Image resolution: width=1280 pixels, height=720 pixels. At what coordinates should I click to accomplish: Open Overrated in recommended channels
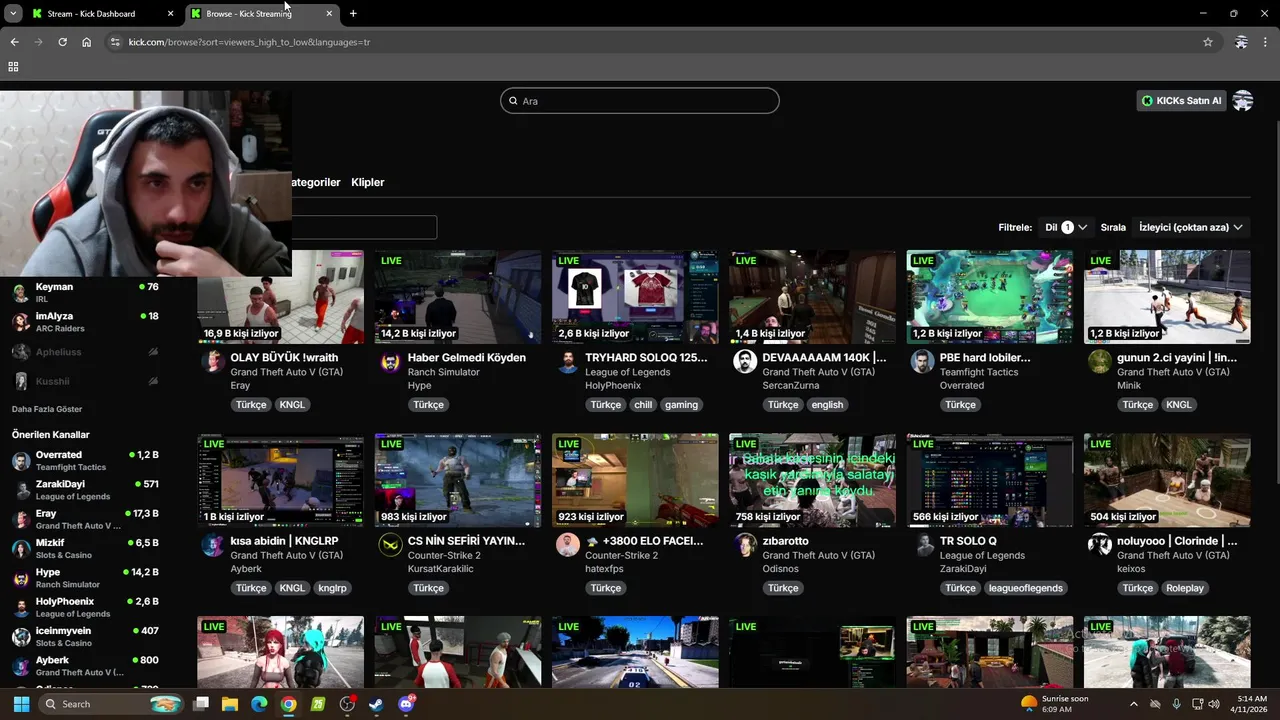[85, 460]
